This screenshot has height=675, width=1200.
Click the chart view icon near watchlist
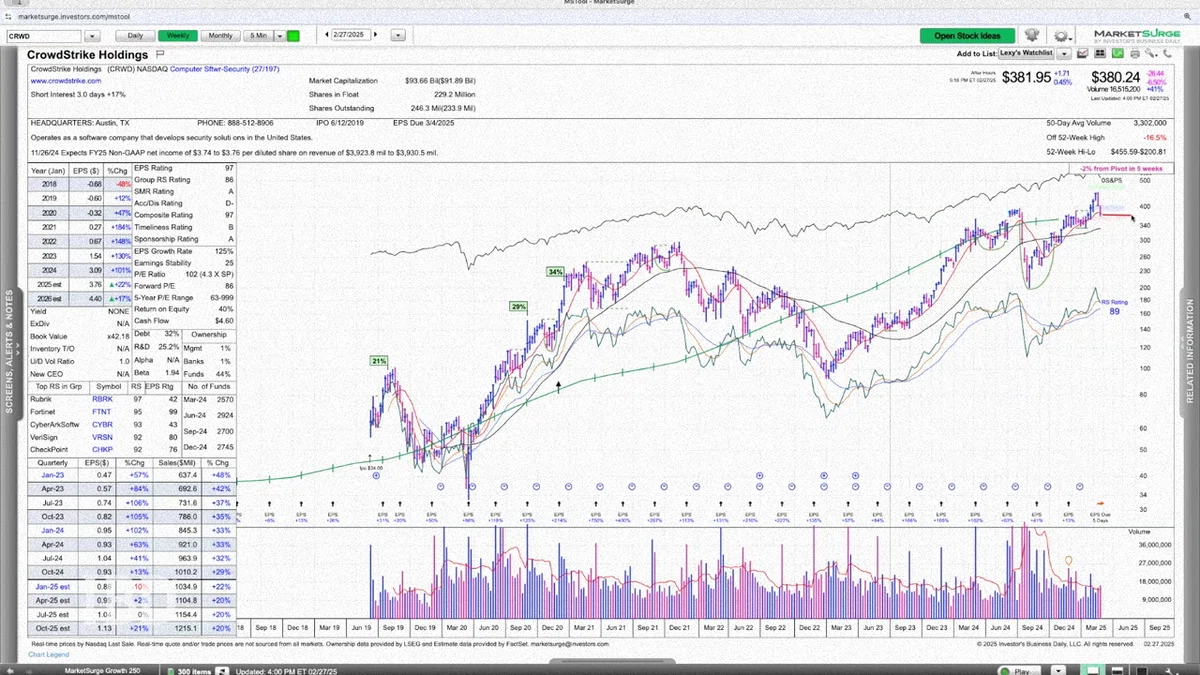click(1082, 53)
